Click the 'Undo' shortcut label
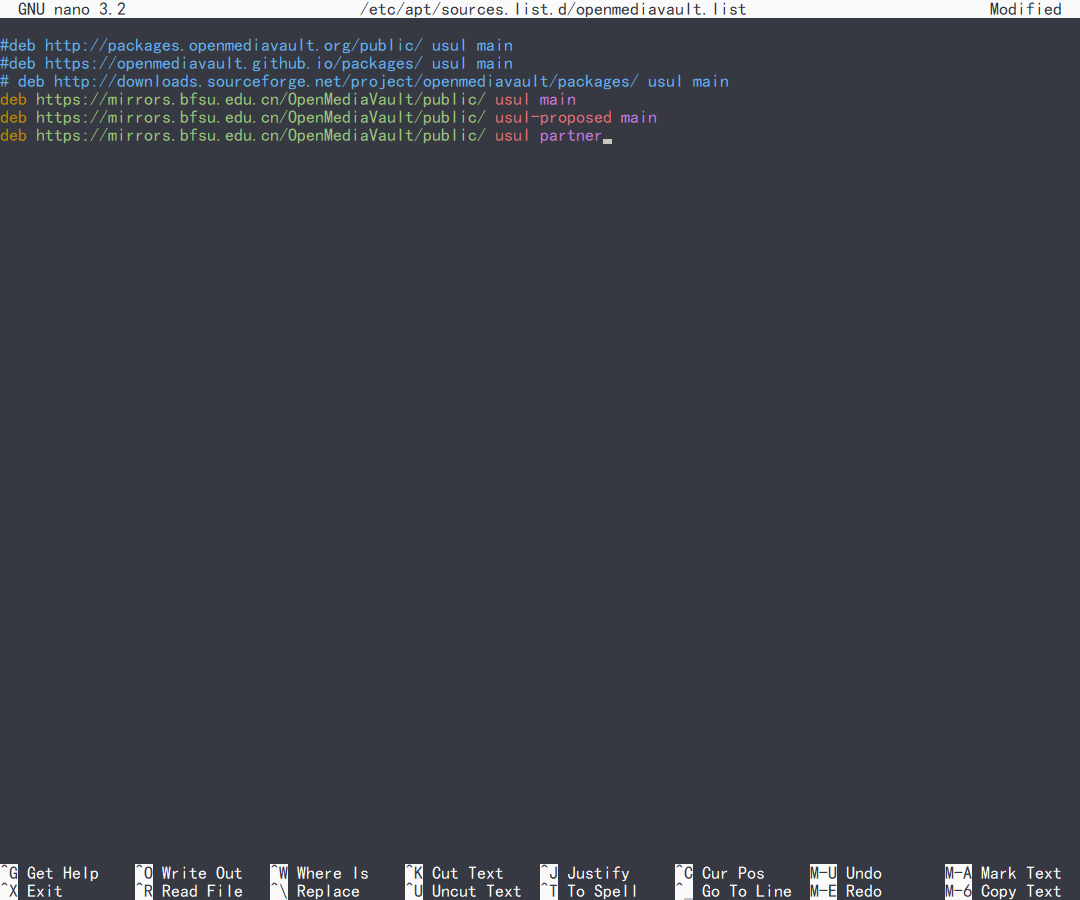The height and width of the screenshot is (900, 1080). point(864,873)
